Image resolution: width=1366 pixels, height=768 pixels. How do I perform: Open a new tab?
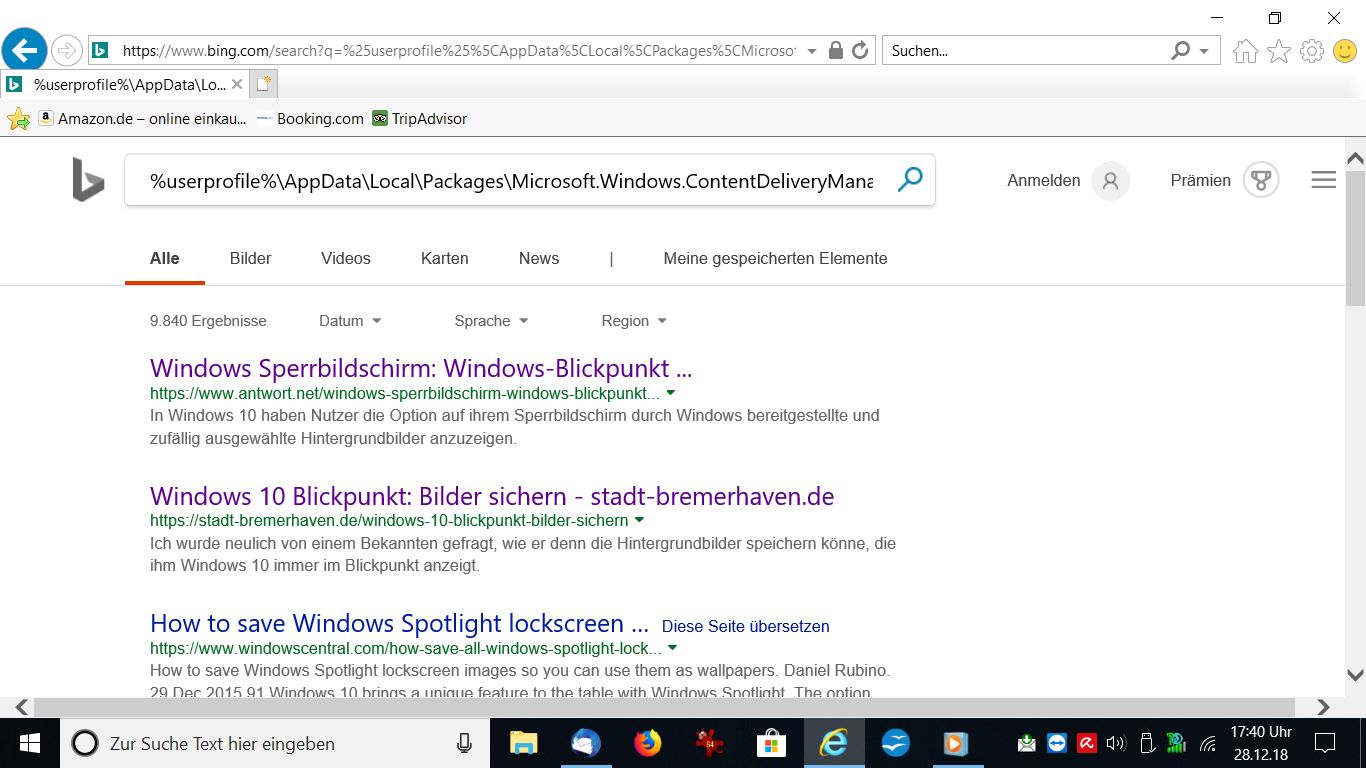263,84
